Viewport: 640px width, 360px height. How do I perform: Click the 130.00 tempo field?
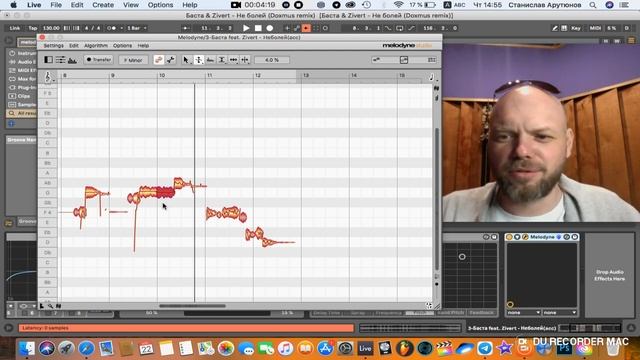51,28
